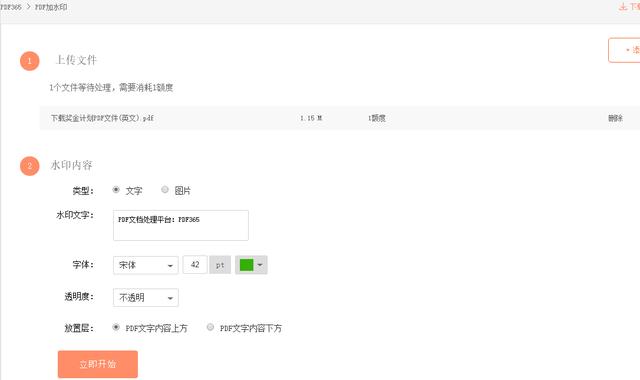
Task: Open the 不透明 transparency dropdown
Action: 146,298
